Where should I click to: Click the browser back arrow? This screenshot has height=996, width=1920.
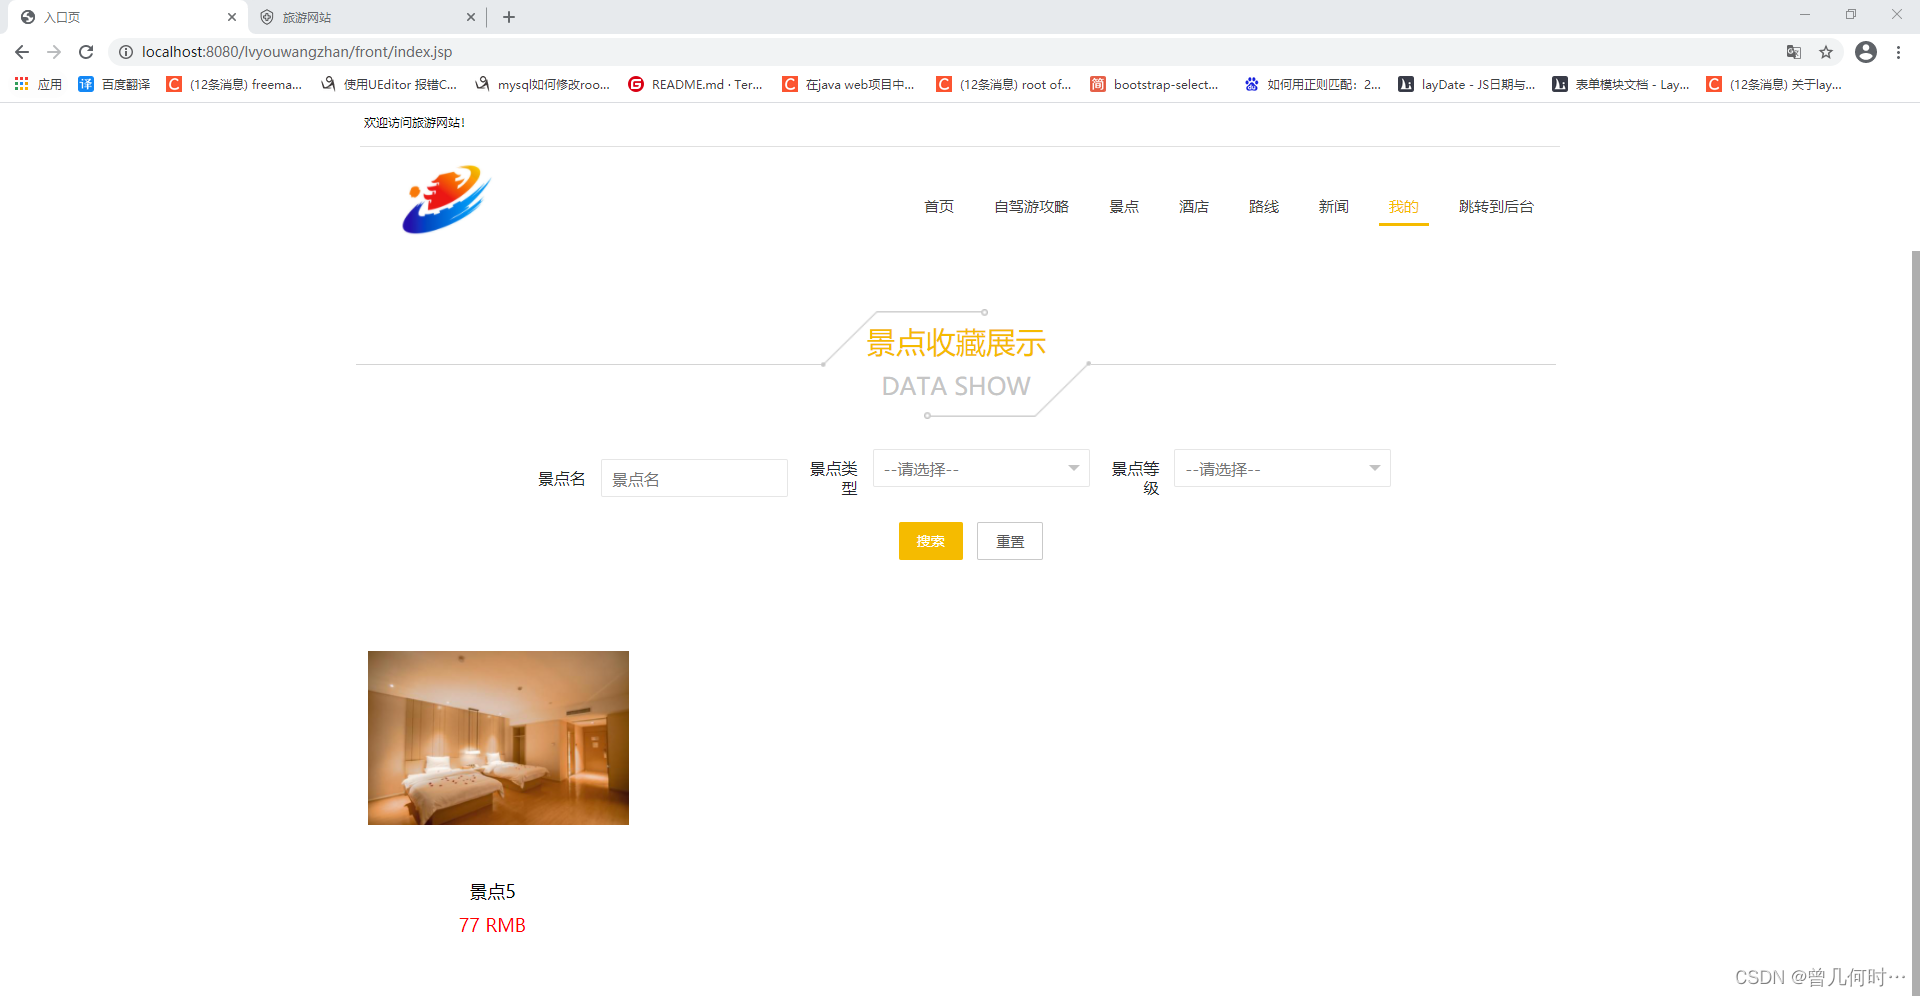(22, 52)
